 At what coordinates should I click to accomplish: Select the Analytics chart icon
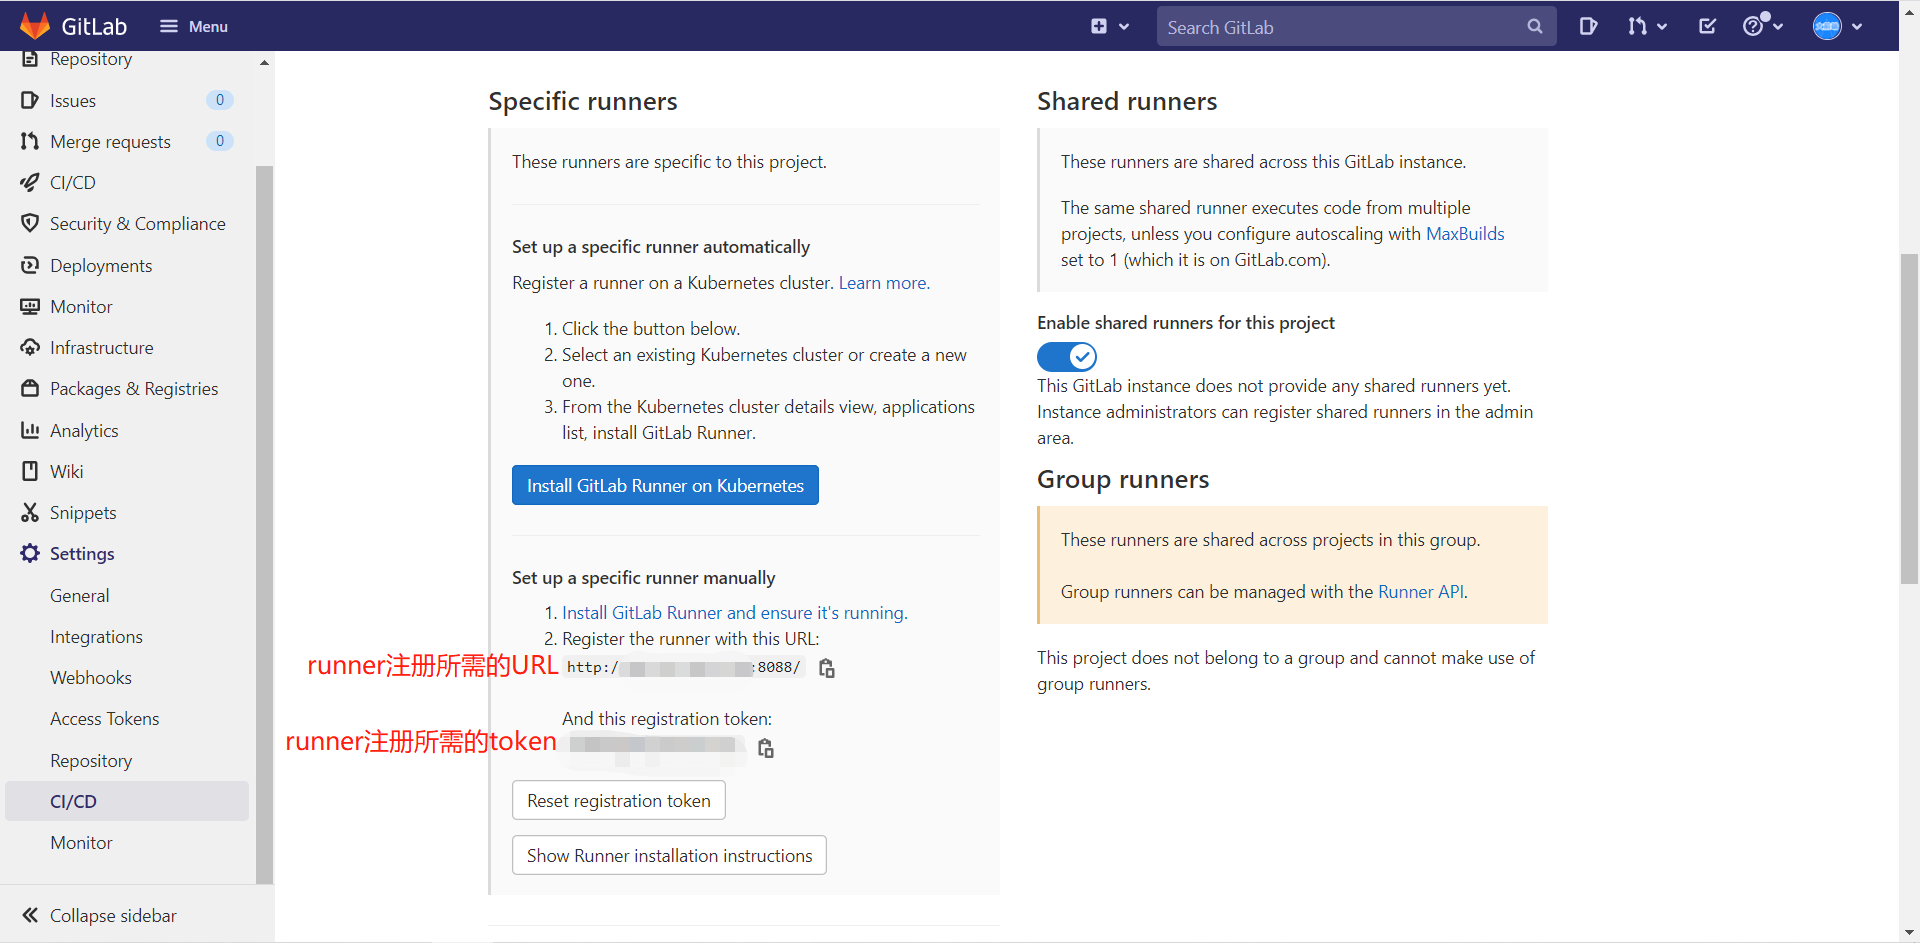click(x=30, y=430)
